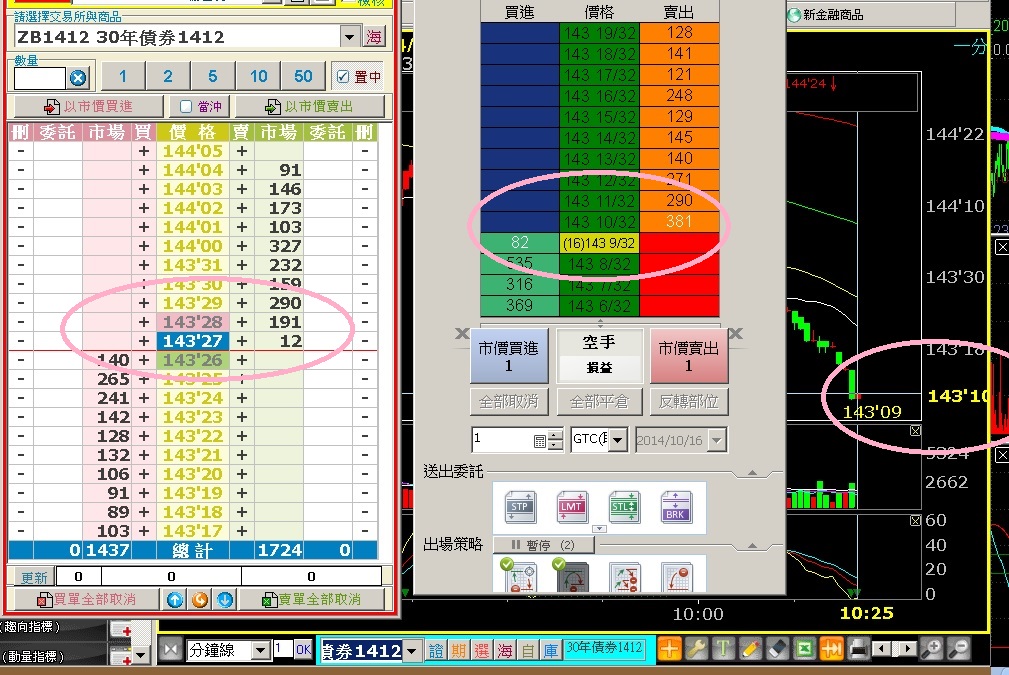
Task: Click the order quantity spinner up arrow
Action: [555, 436]
